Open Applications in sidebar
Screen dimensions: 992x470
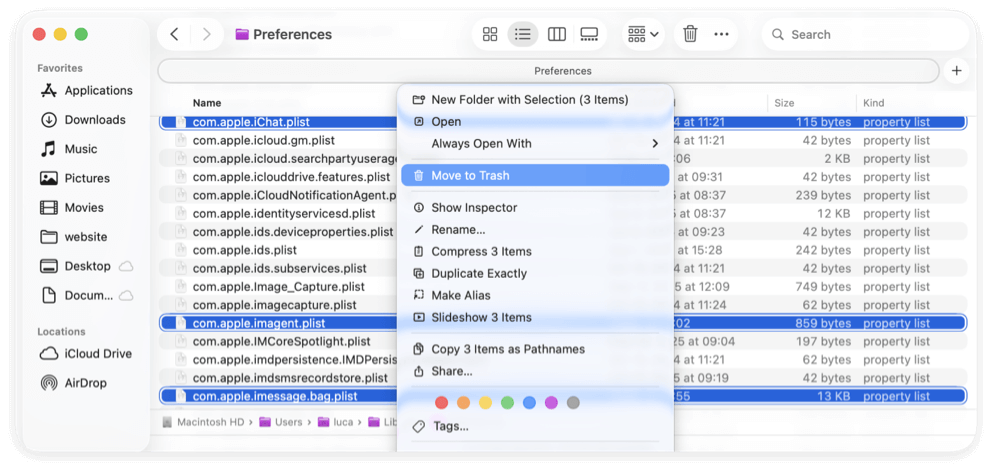[x=86, y=90]
